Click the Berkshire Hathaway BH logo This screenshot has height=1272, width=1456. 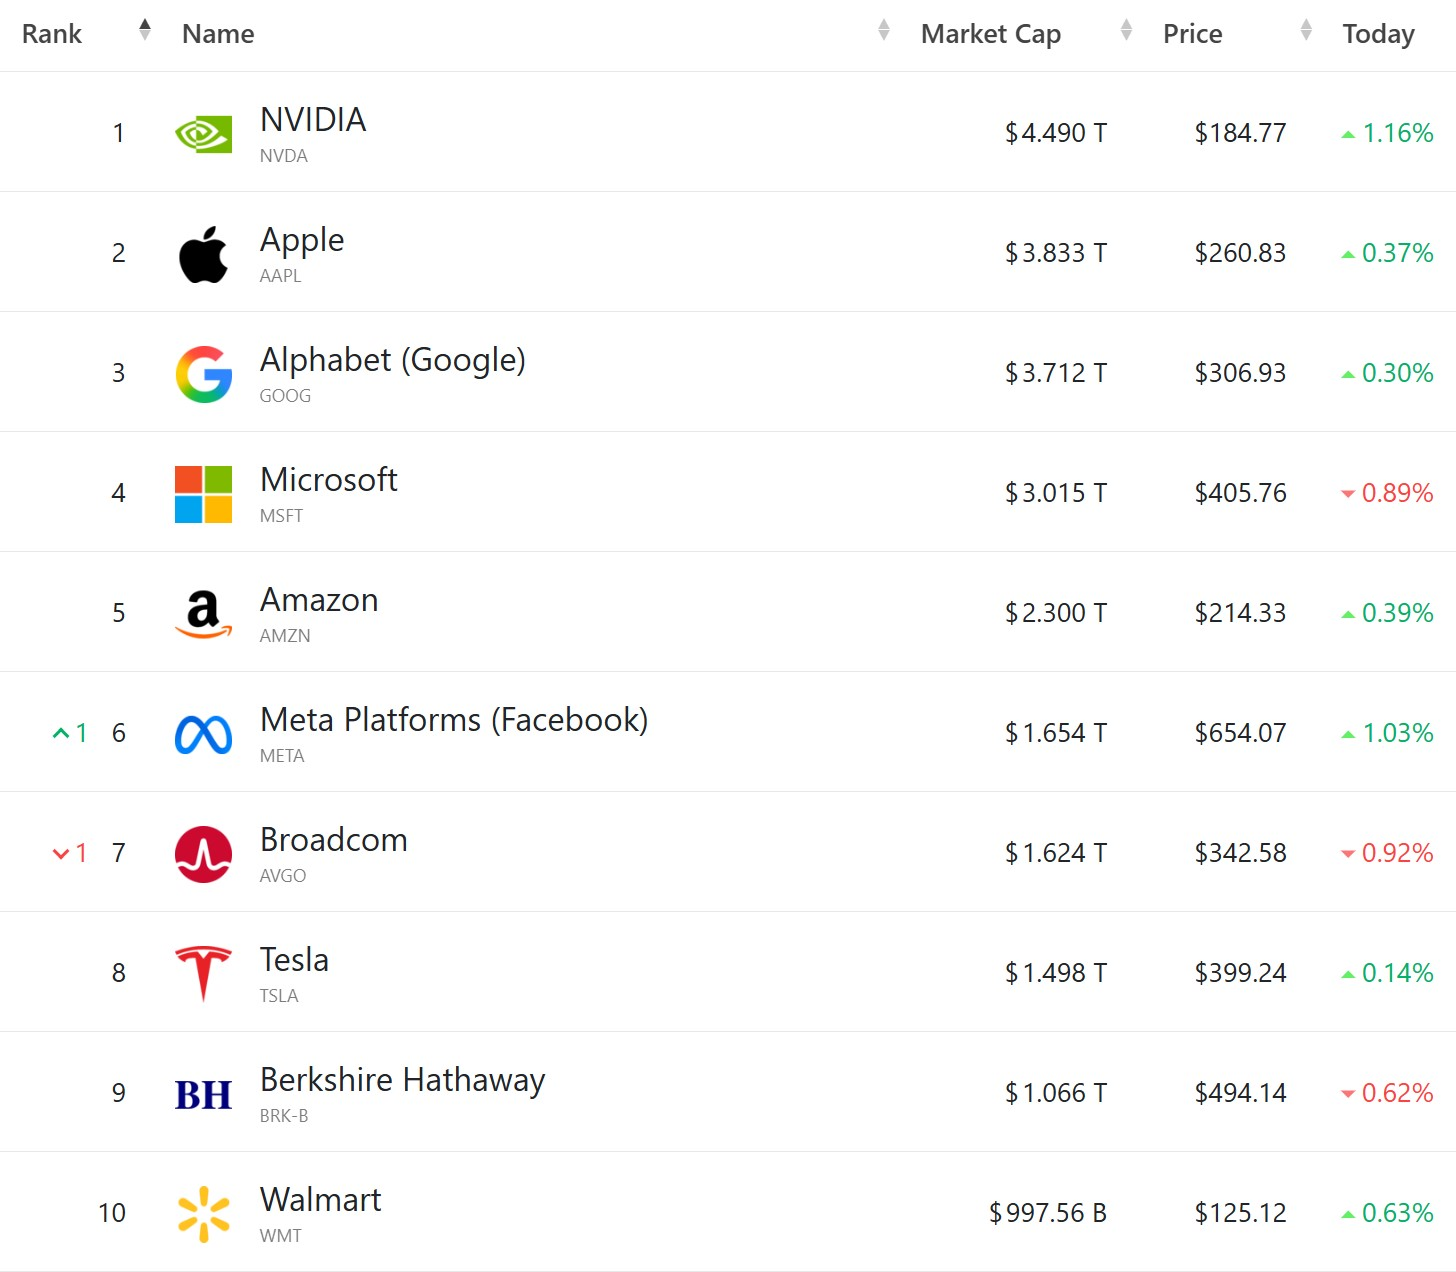203,1095
